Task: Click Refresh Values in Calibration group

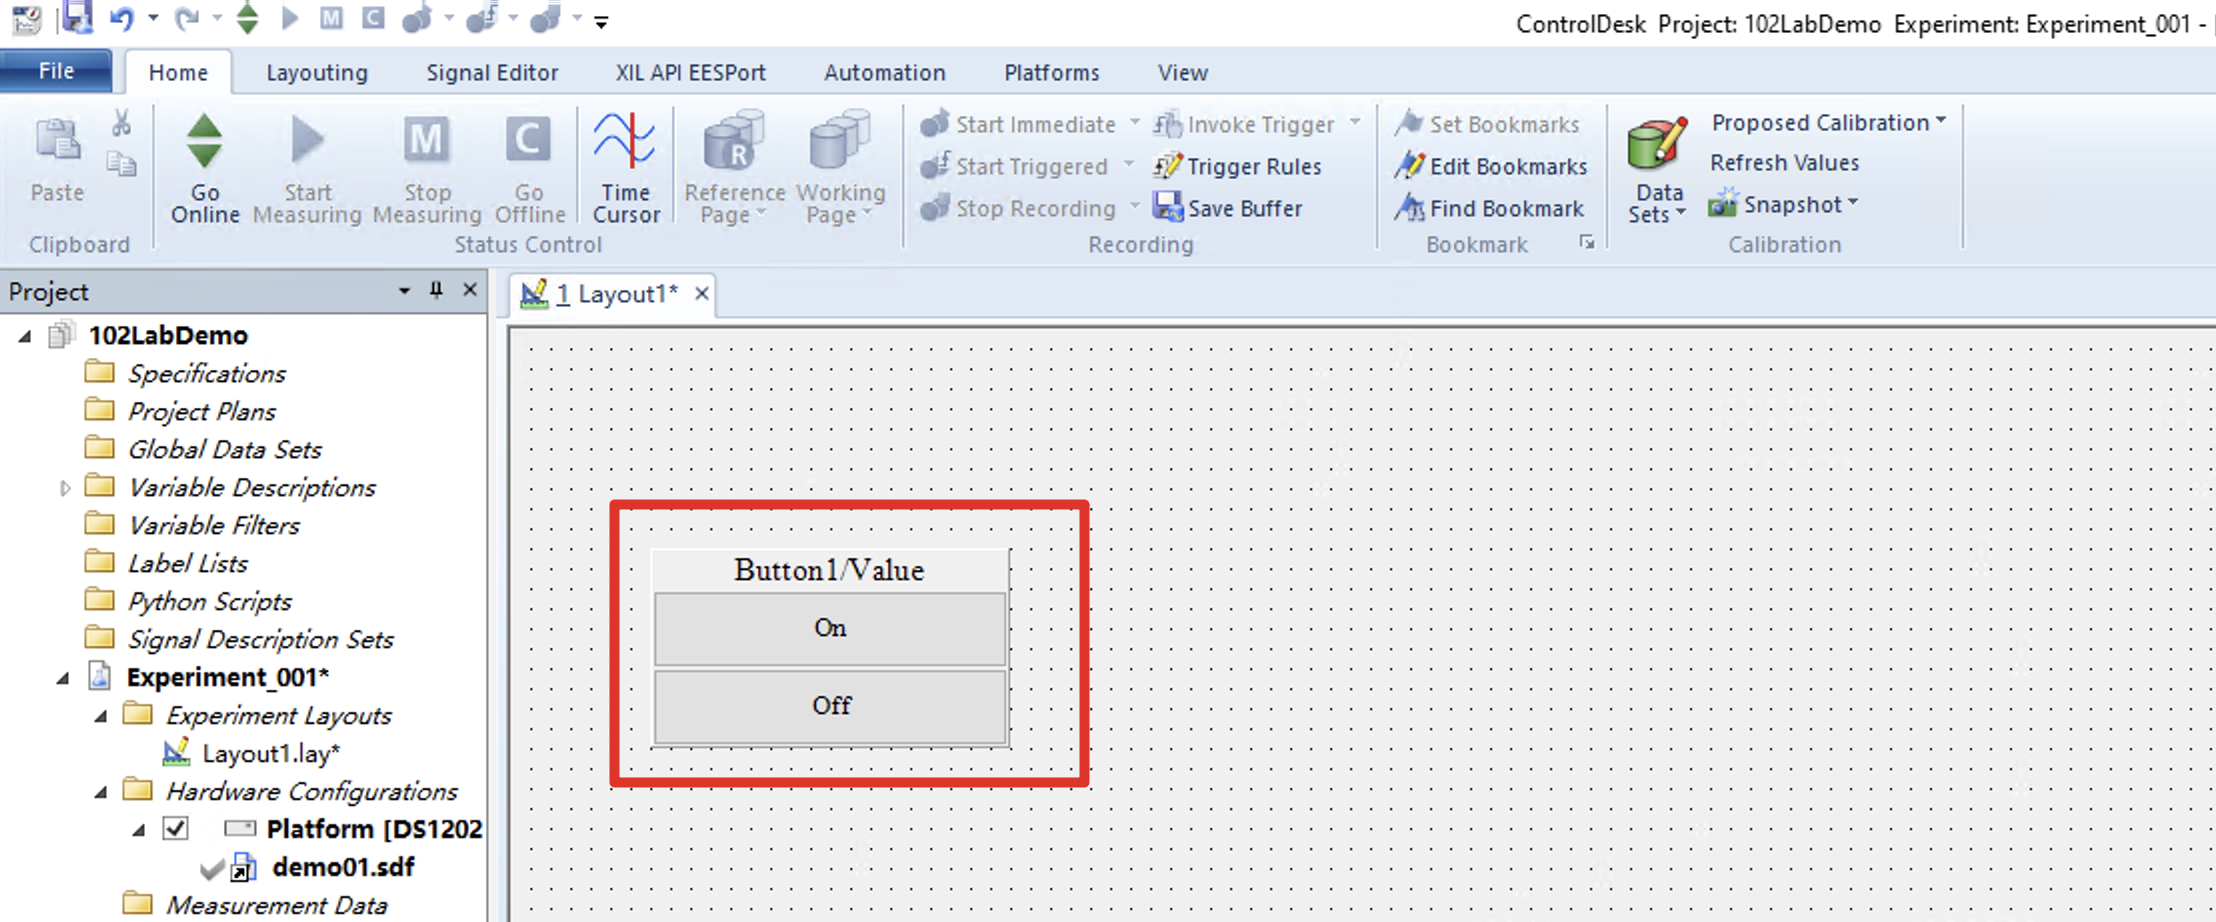Action: pyautogui.click(x=1785, y=162)
